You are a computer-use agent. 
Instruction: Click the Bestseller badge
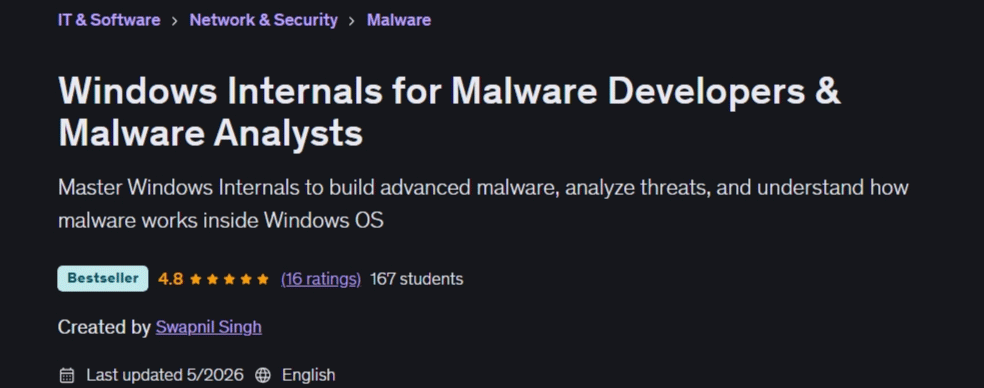pos(103,279)
